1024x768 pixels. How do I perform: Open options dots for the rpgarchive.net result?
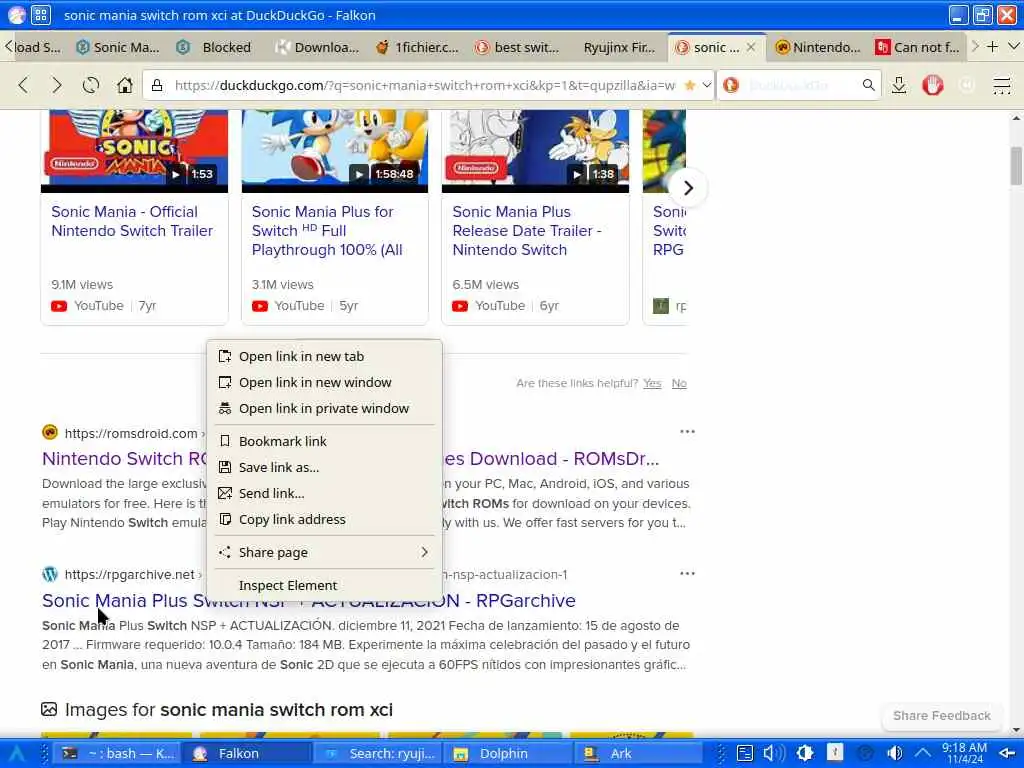pos(687,573)
